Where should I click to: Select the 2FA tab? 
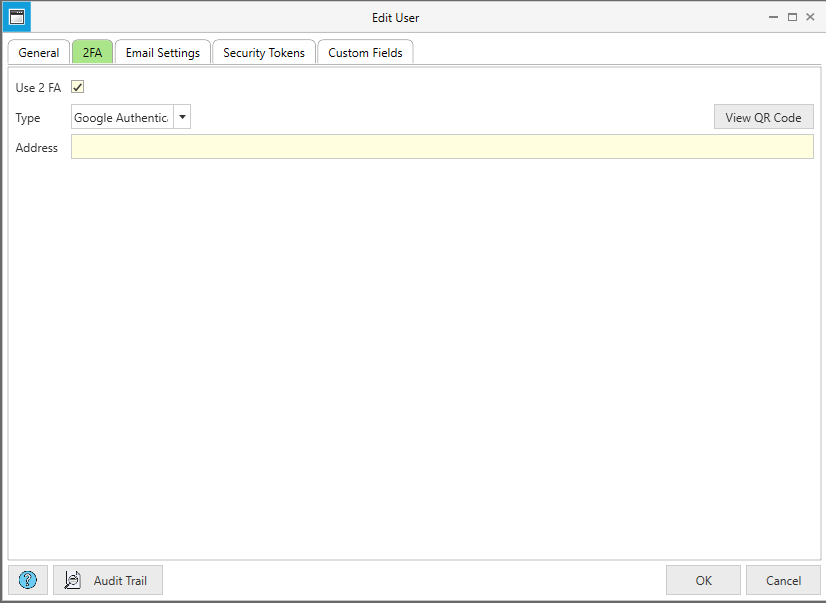coord(92,52)
